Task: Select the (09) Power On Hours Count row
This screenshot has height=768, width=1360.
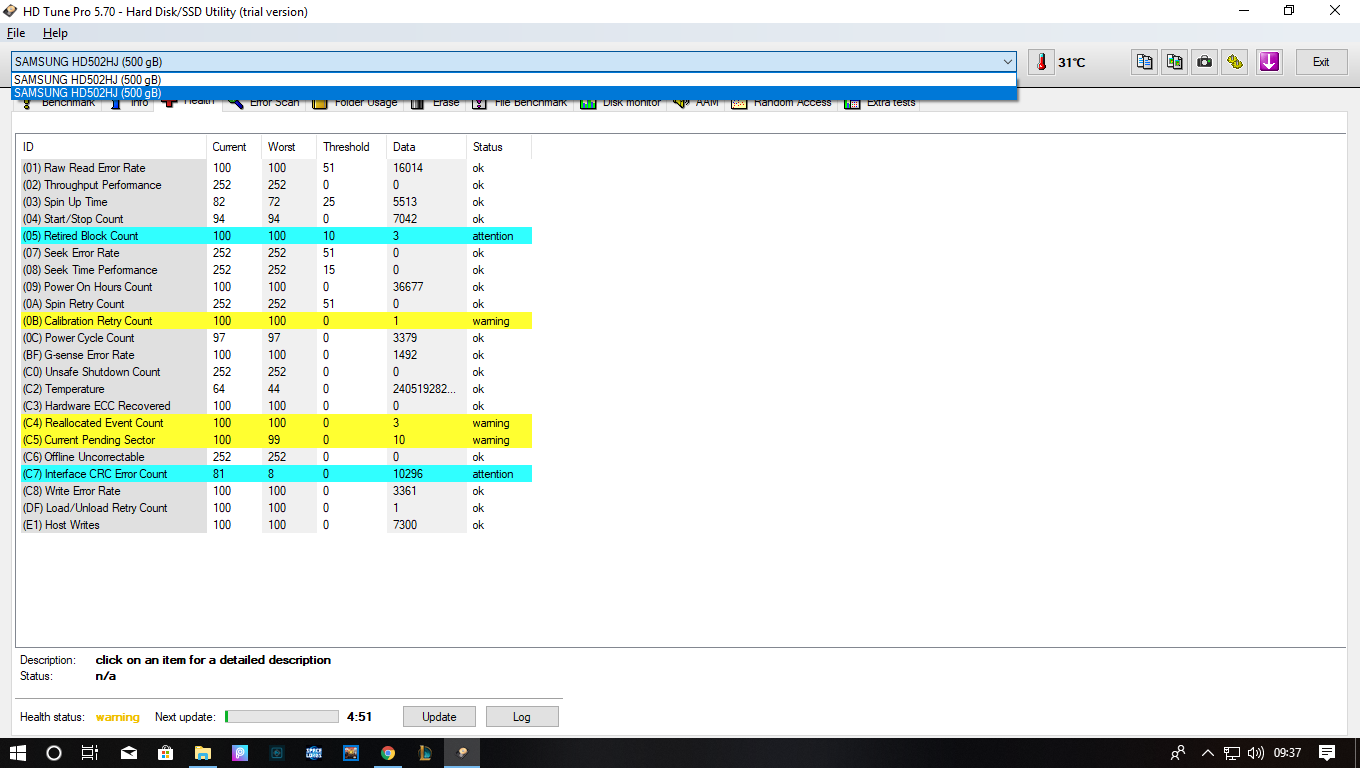Action: [276, 287]
